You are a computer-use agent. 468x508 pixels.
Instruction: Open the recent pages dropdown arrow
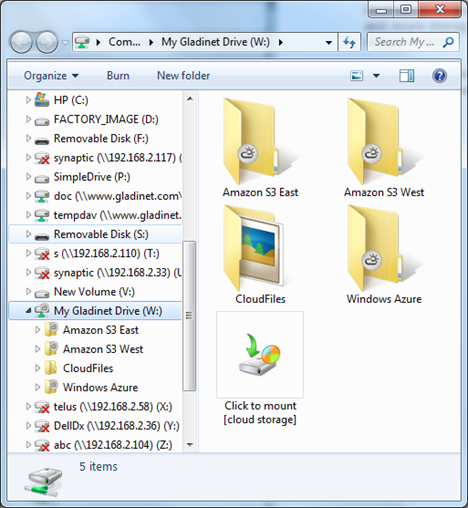(x=65, y=42)
